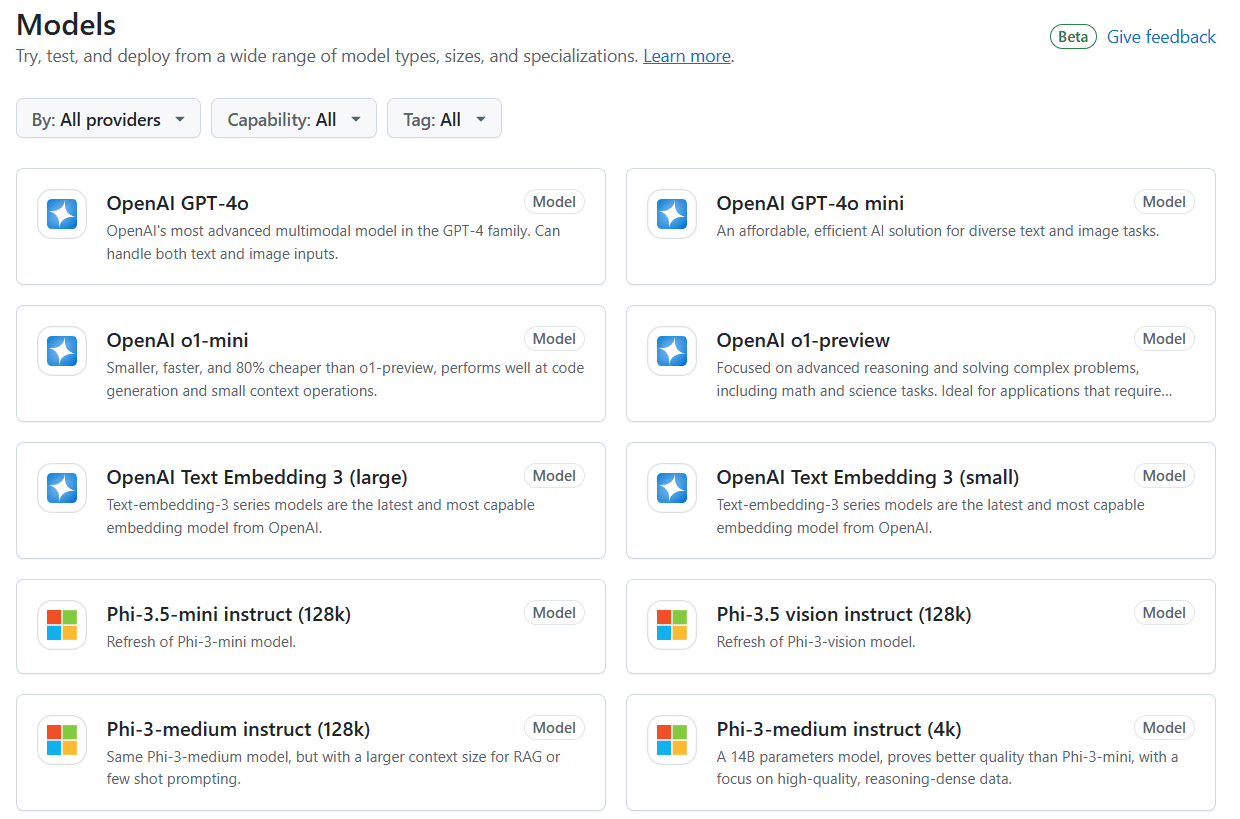This screenshot has width=1240, height=819.
Task: Click the Text Embedding 3 (small) icon
Action: [672, 488]
